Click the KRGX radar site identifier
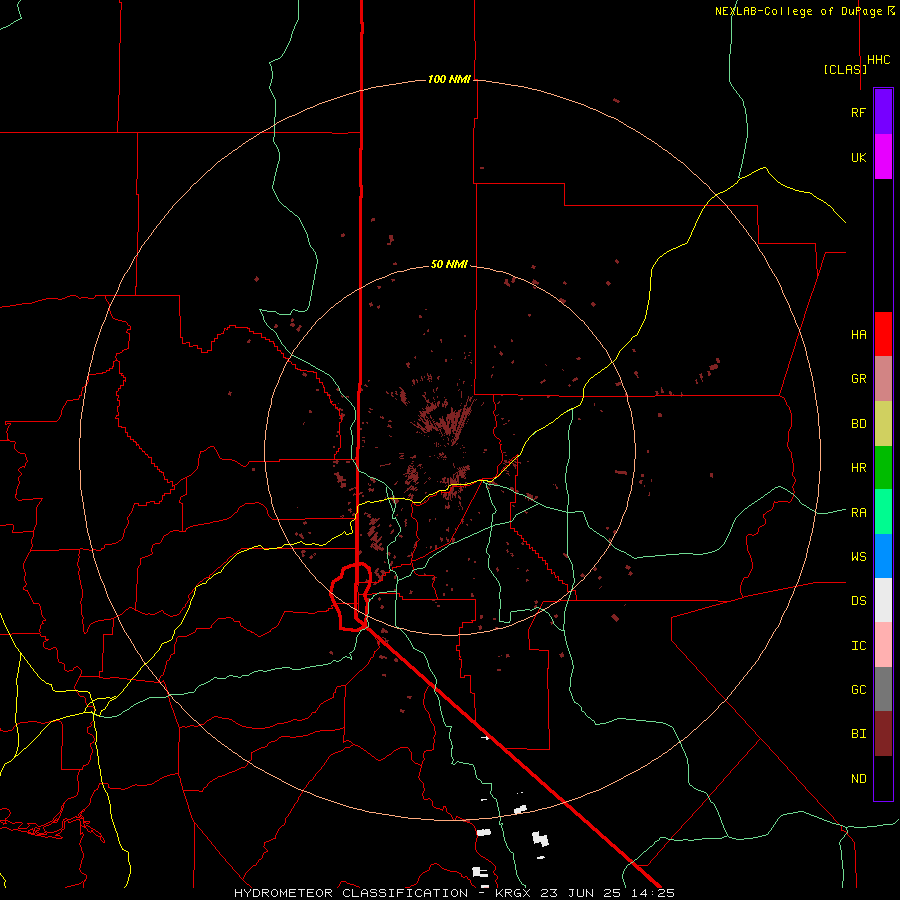900x900 pixels. pos(514,893)
